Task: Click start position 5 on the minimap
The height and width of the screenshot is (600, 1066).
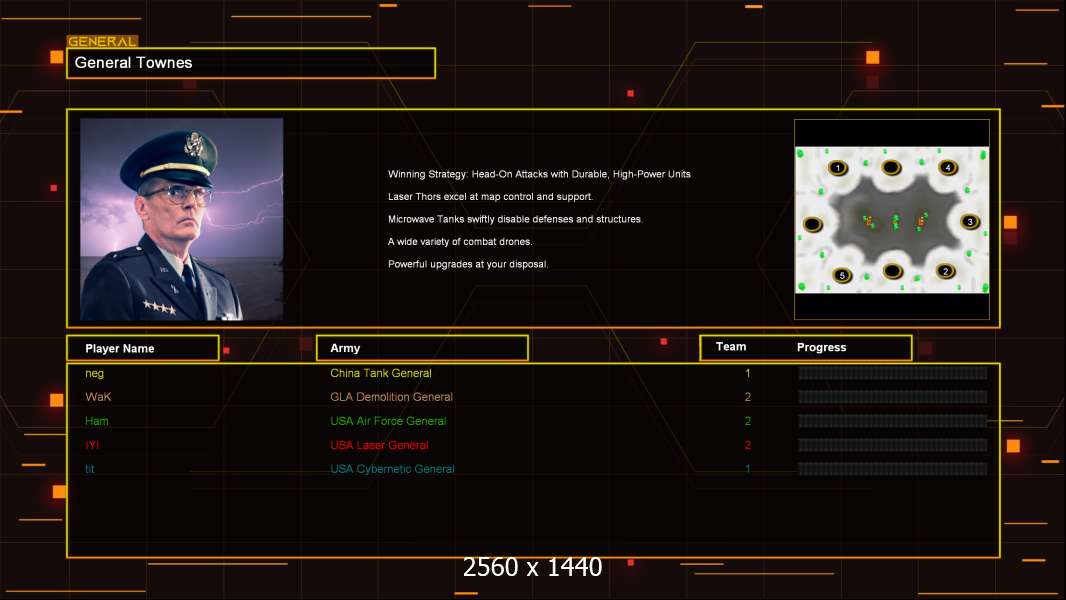Action: tap(842, 275)
